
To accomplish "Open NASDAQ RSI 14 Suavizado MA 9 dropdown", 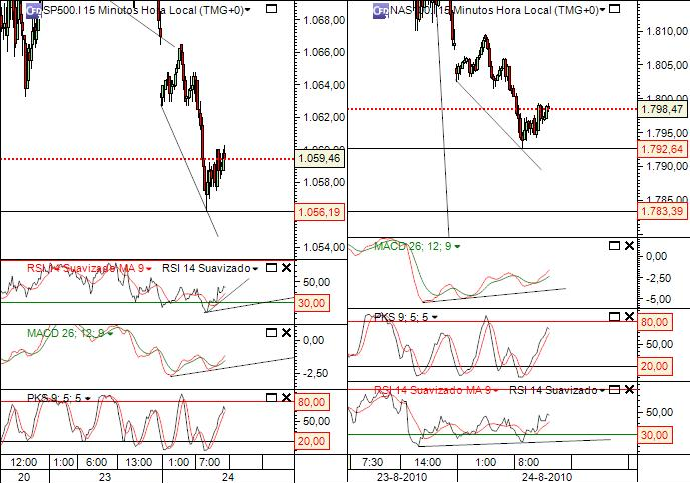I will 496,391.
